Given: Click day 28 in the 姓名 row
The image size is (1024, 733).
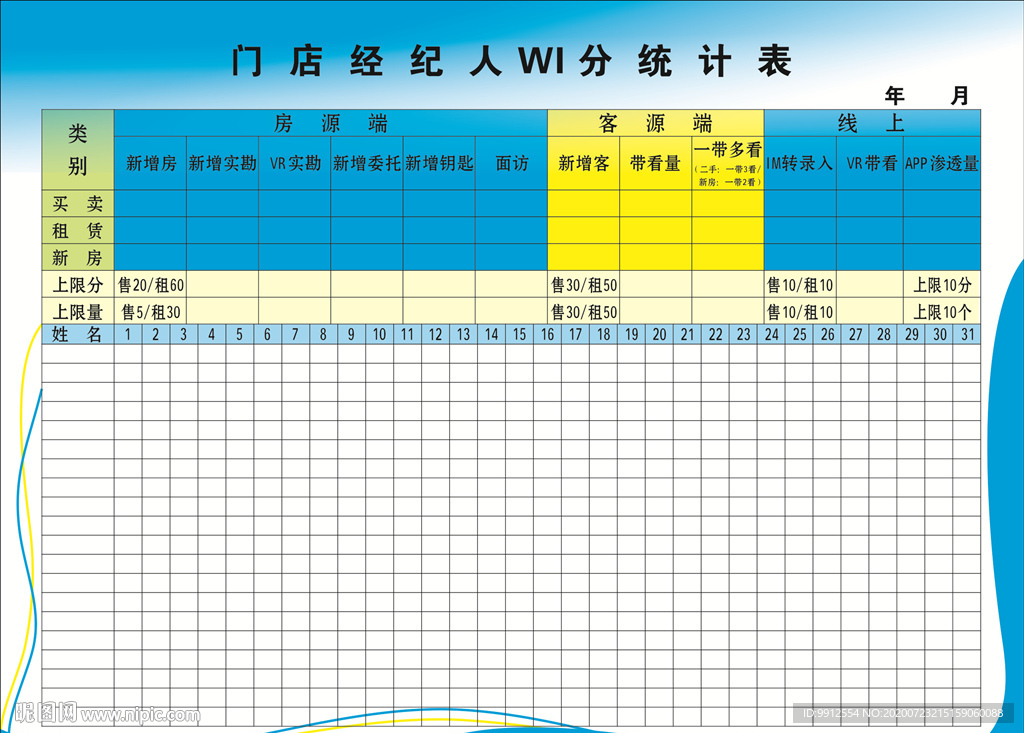Looking at the screenshot, I should coord(884,334).
